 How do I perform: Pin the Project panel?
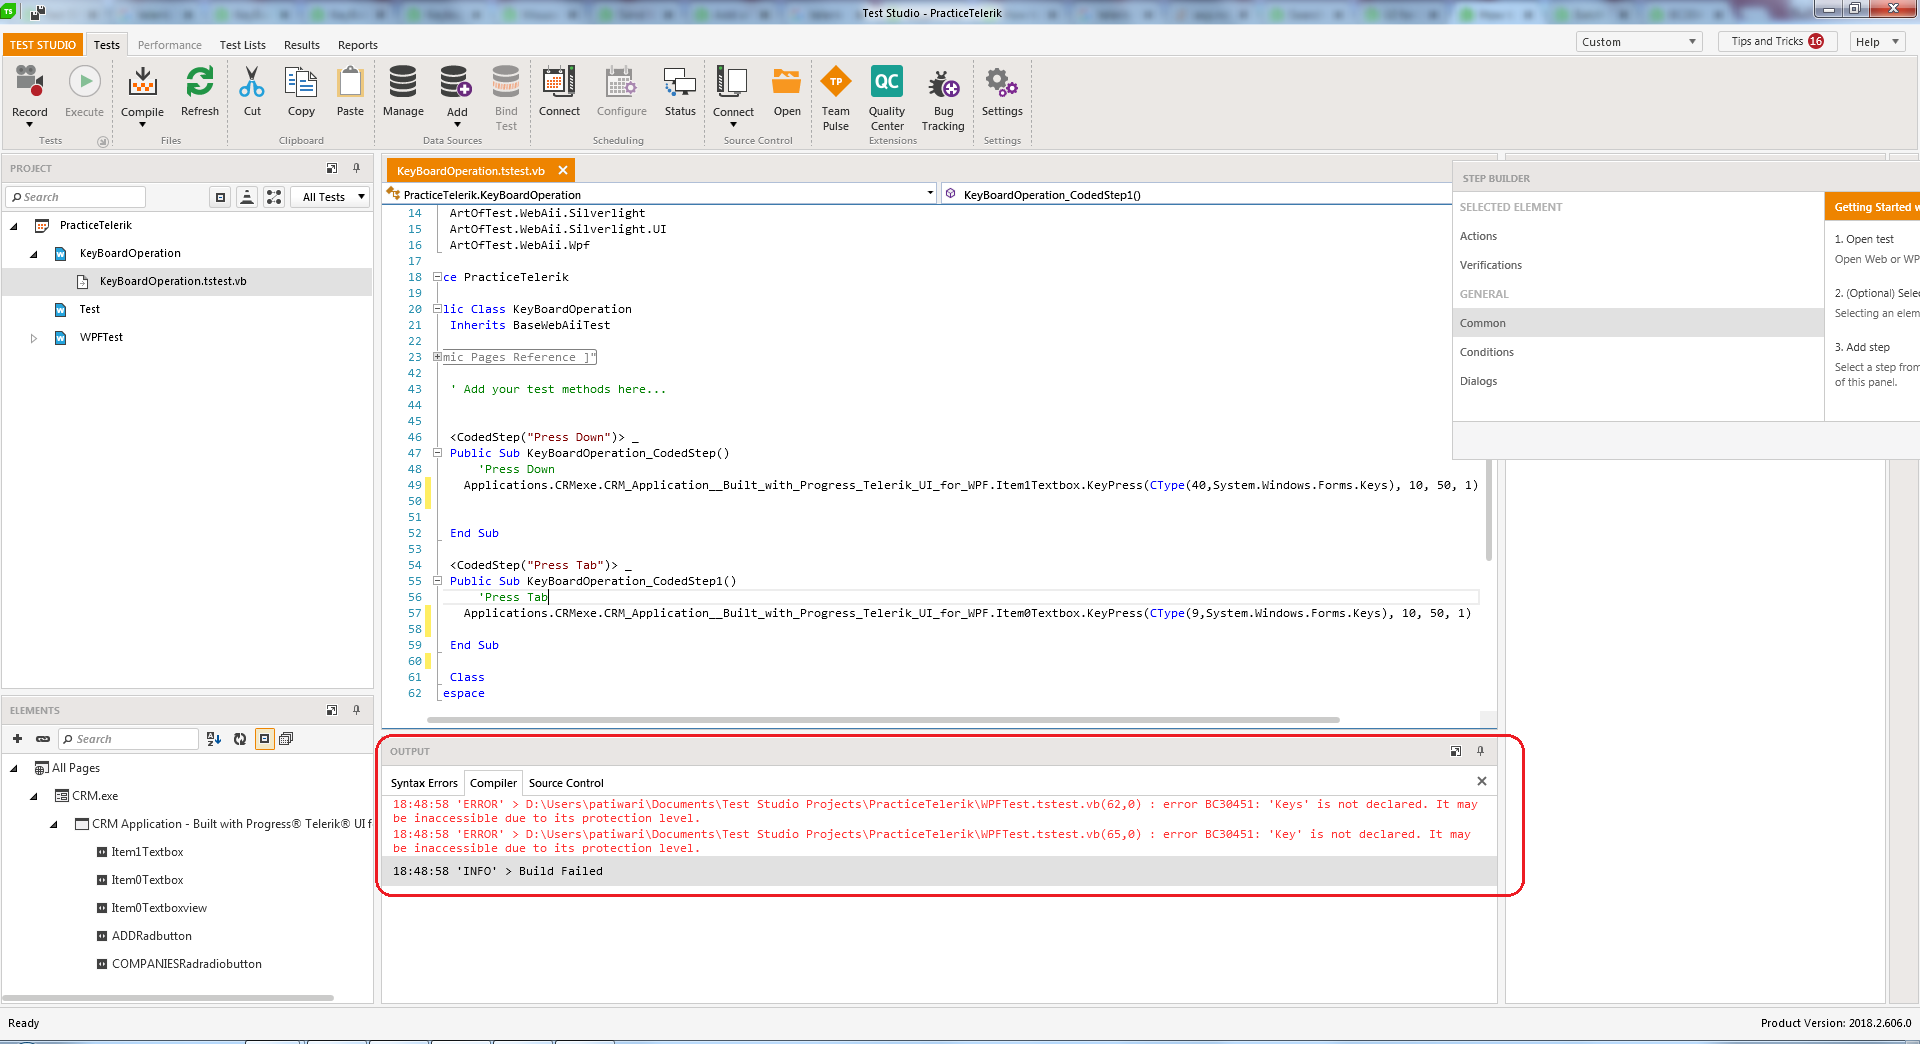pyautogui.click(x=356, y=168)
